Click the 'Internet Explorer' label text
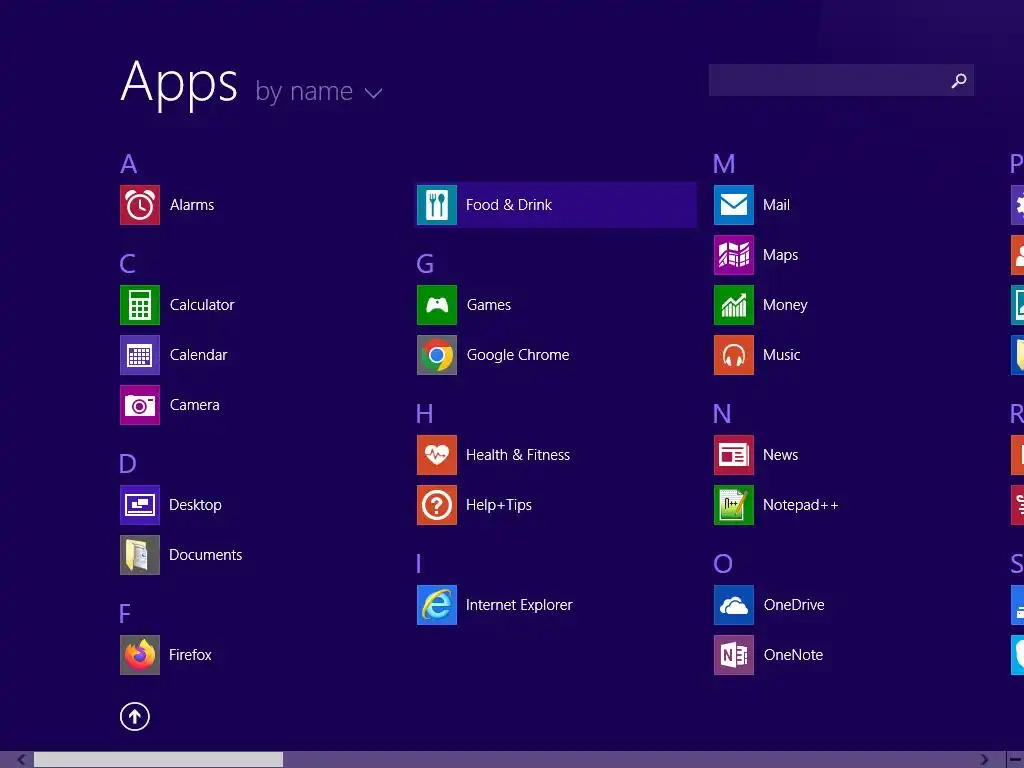 (519, 605)
